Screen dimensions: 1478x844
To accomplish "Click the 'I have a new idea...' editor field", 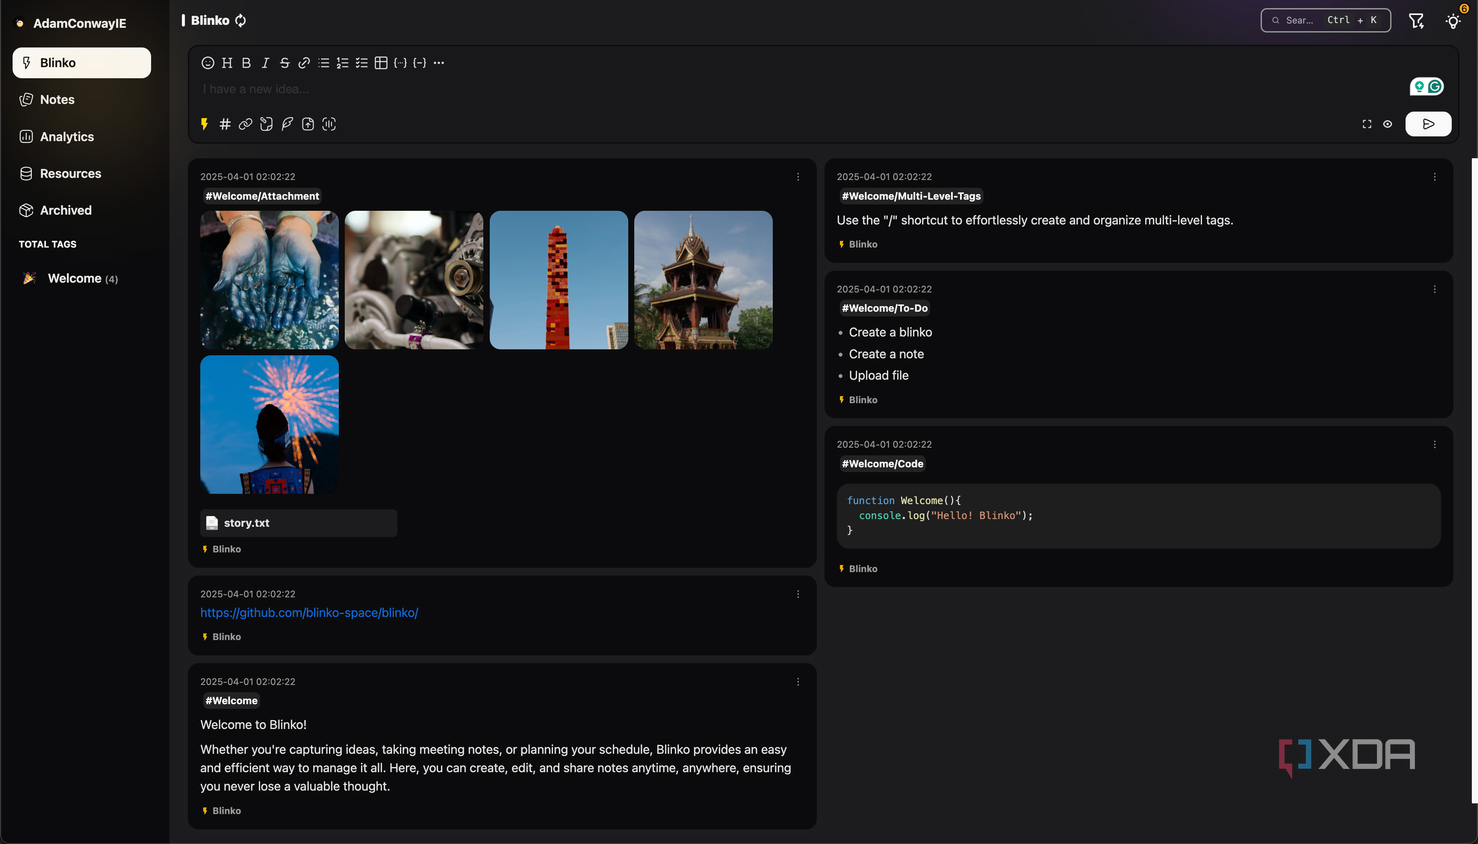I will [800, 89].
